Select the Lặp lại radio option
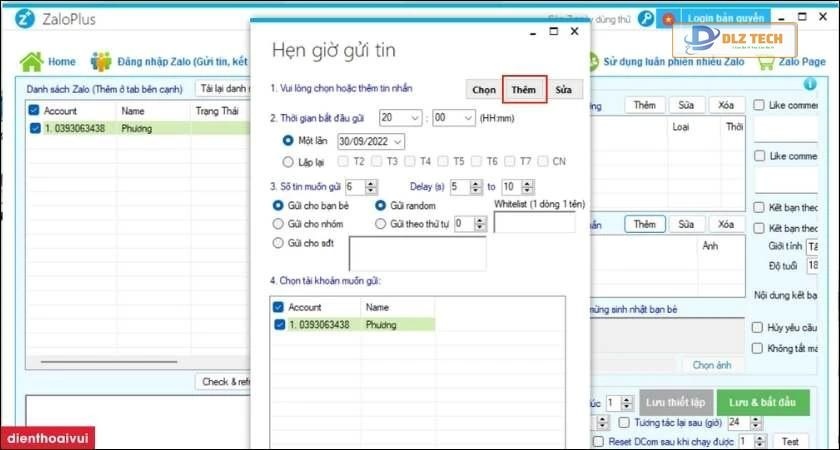The height and width of the screenshot is (450, 840). pyautogui.click(x=289, y=161)
